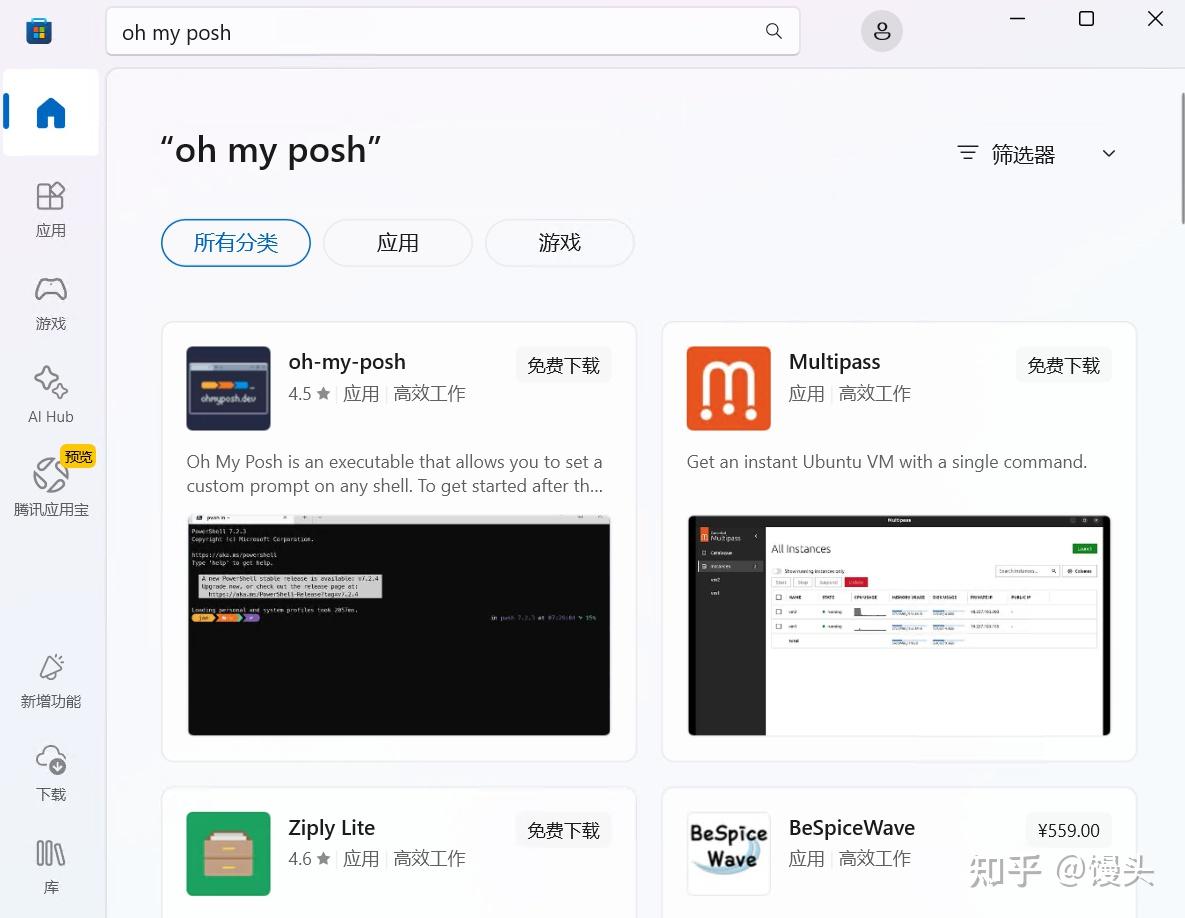Image resolution: width=1185 pixels, height=918 pixels.
Task: Switch to the Apps (应用) filter tab
Action: pyautogui.click(x=398, y=243)
